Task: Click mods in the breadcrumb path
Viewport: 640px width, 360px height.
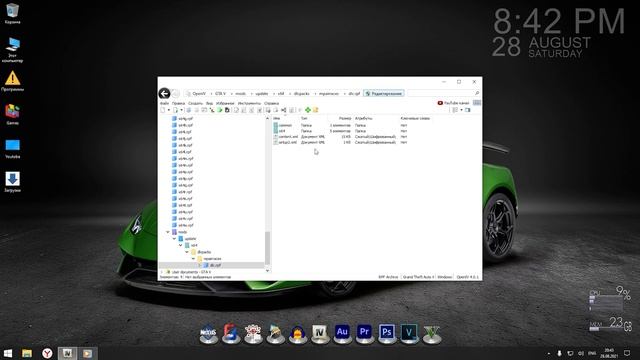Action: click(x=241, y=93)
